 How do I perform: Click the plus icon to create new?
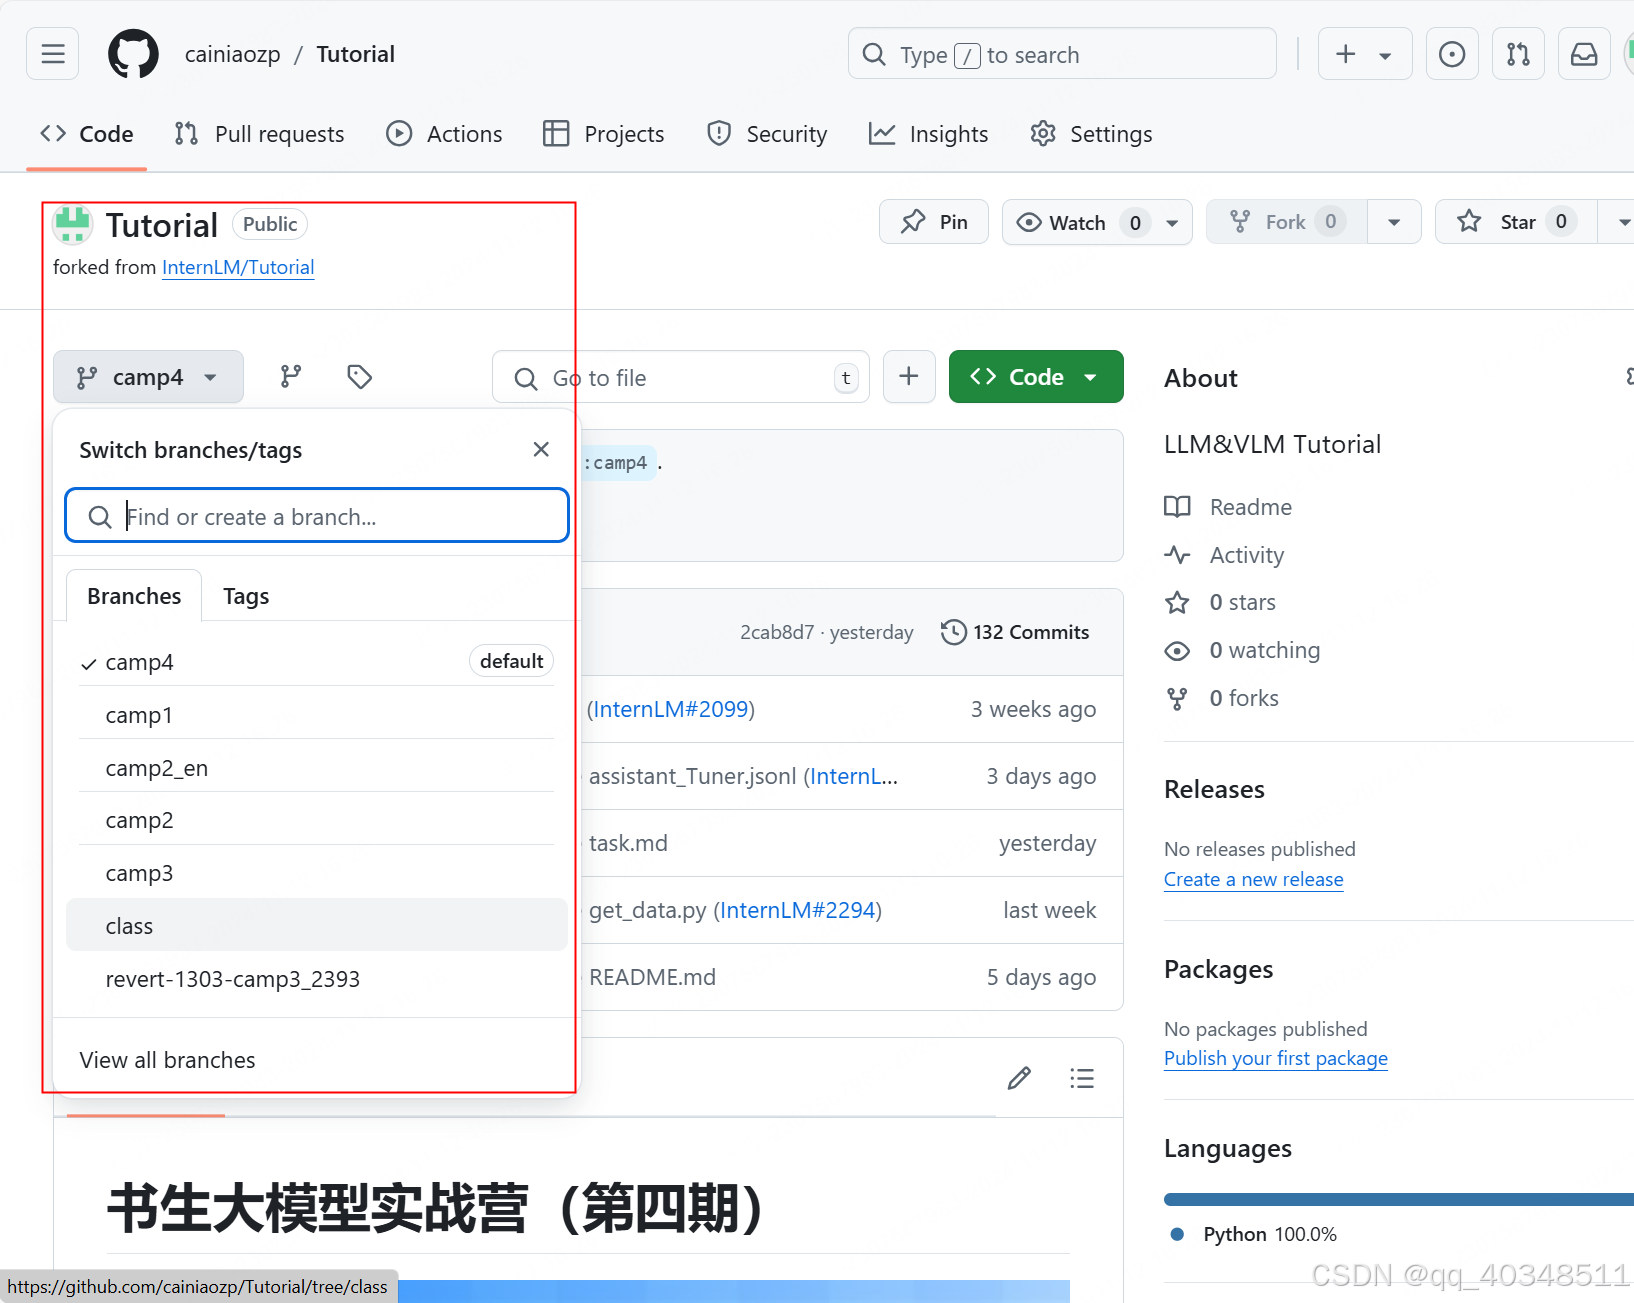click(1346, 54)
